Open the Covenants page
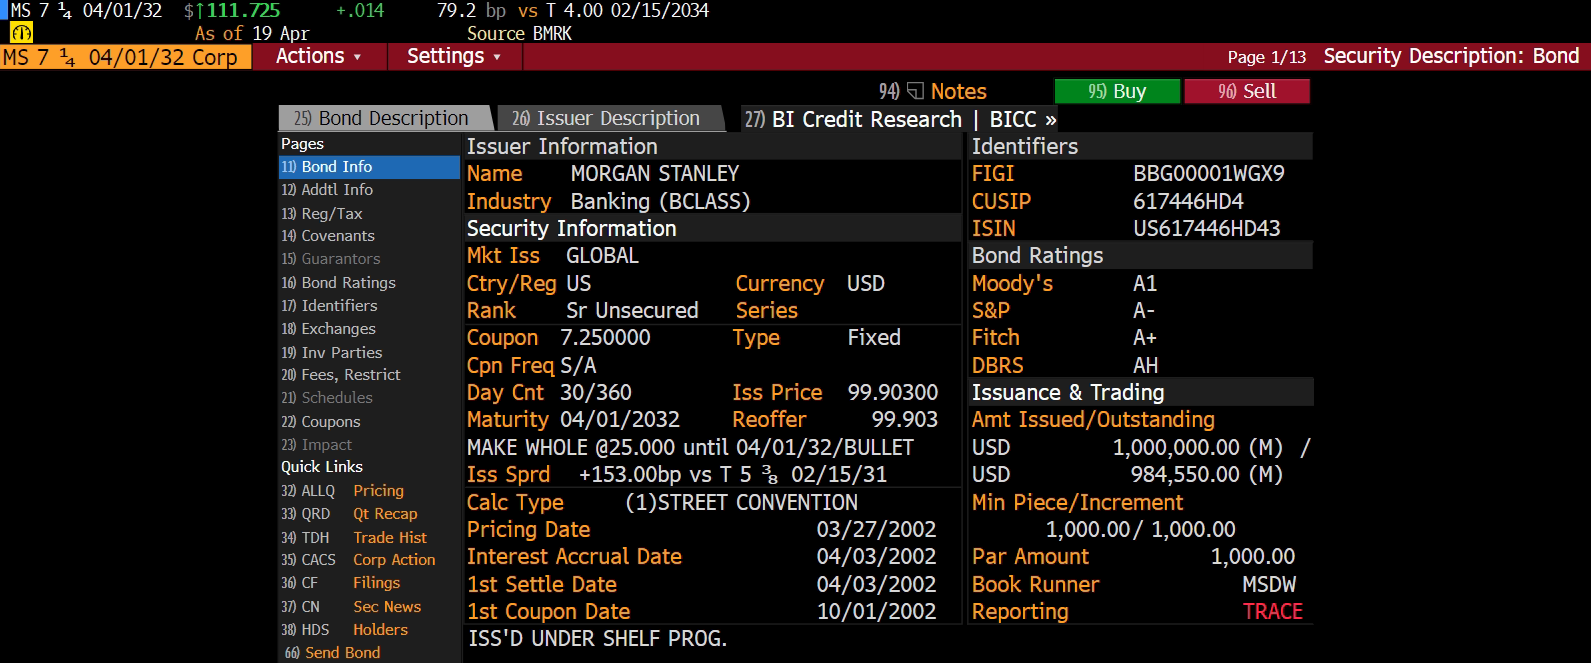 coord(369,236)
